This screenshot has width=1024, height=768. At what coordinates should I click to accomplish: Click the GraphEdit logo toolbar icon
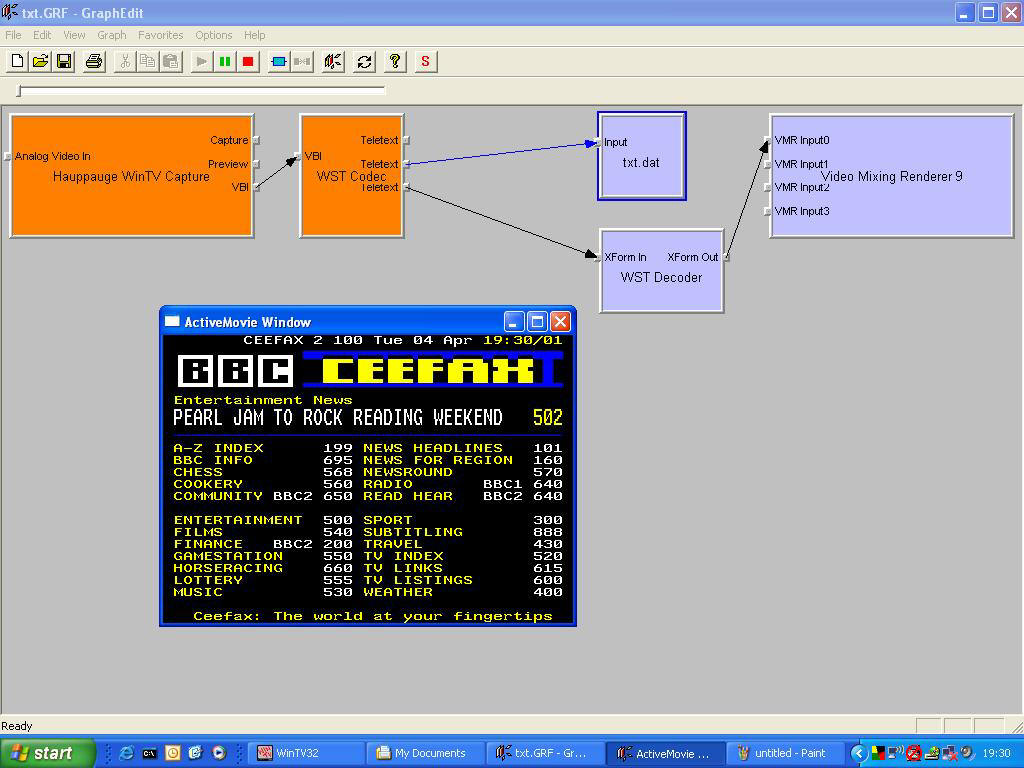333,61
